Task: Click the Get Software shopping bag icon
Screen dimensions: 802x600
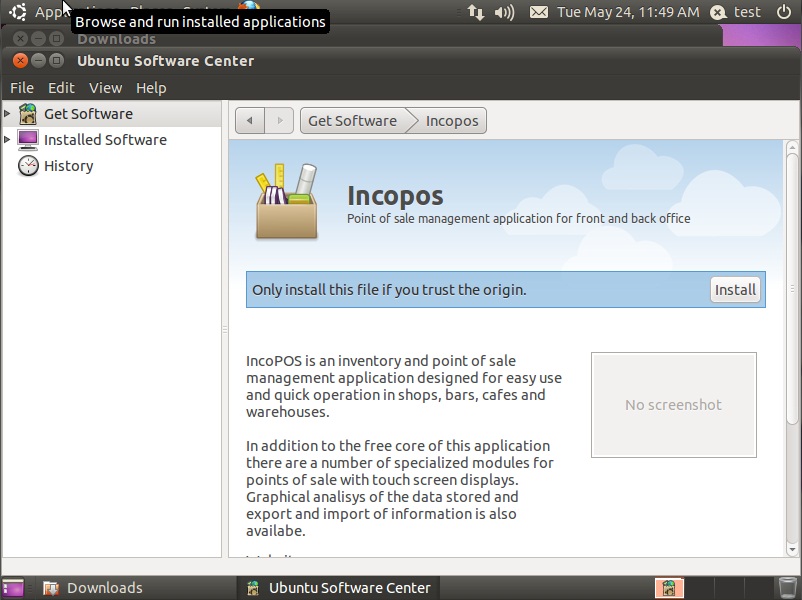Action: (28, 114)
